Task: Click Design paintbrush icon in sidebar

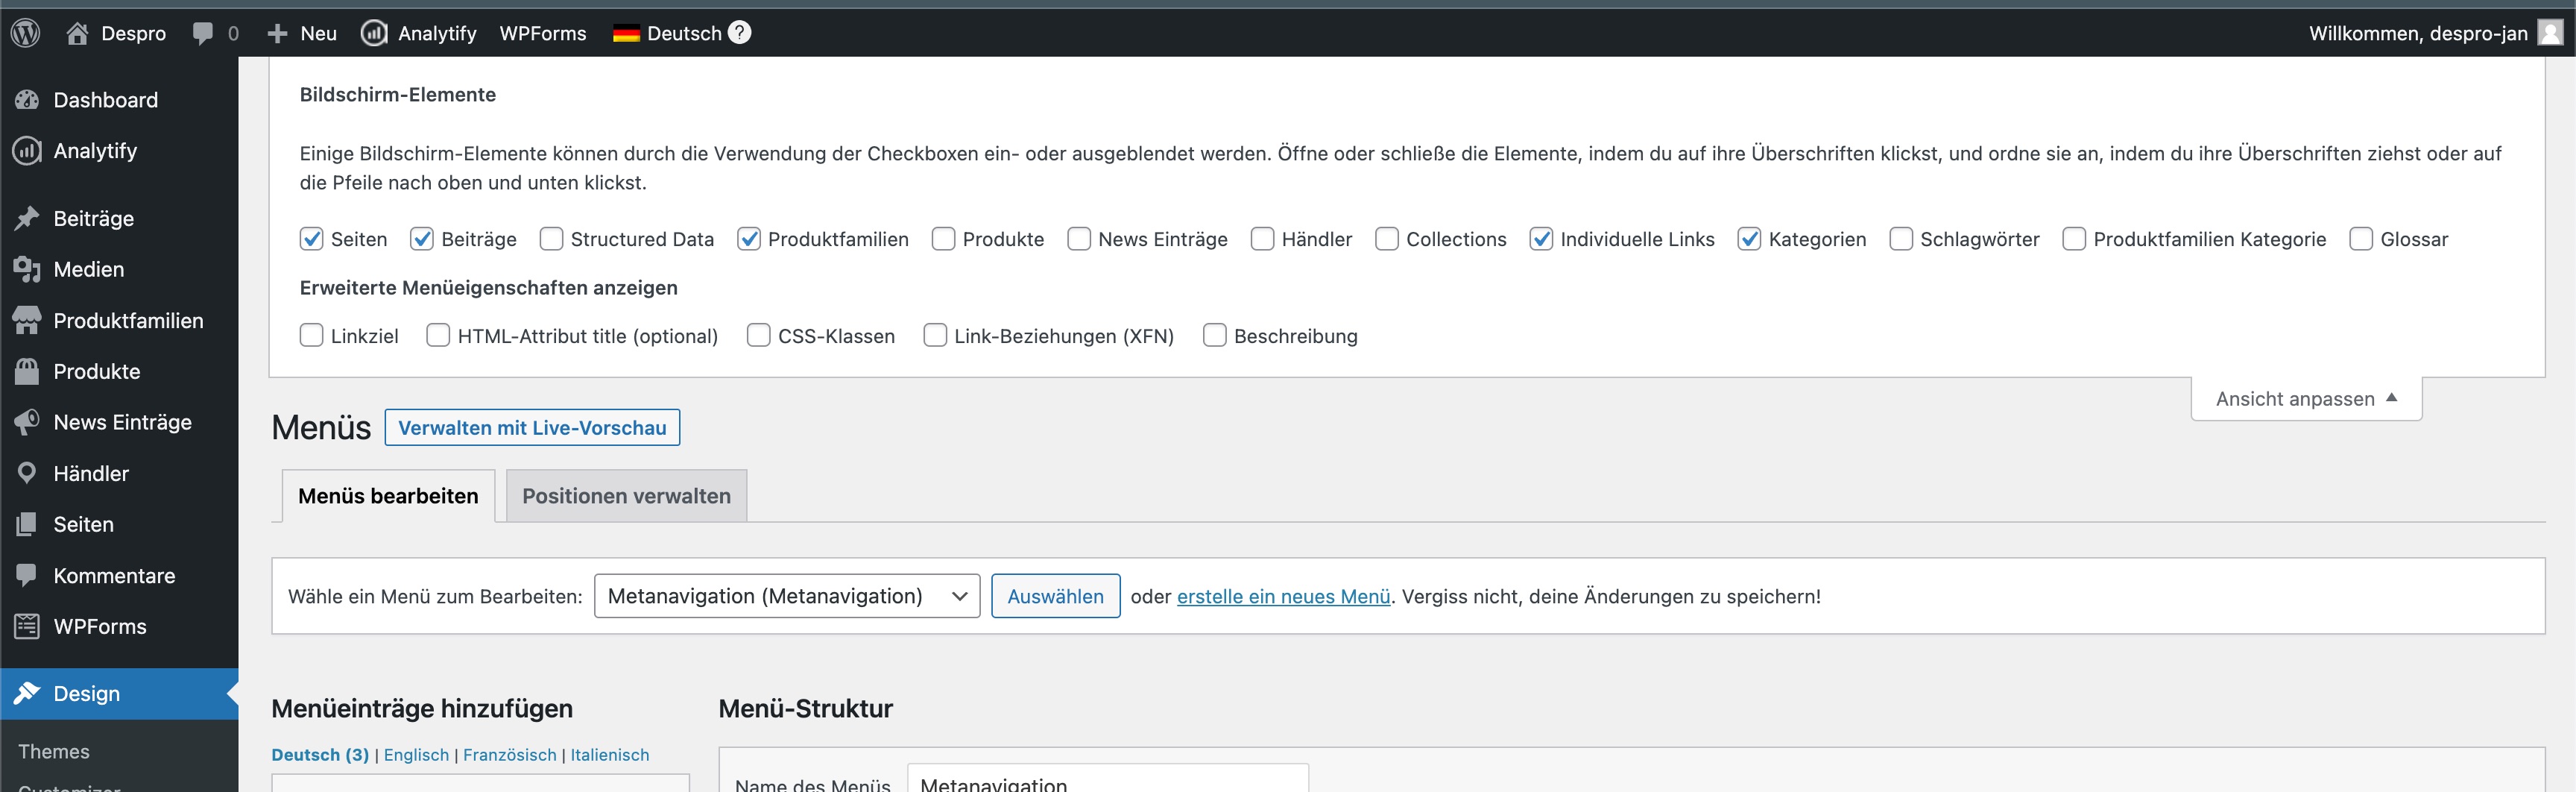Action: click(x=27, y=693)
